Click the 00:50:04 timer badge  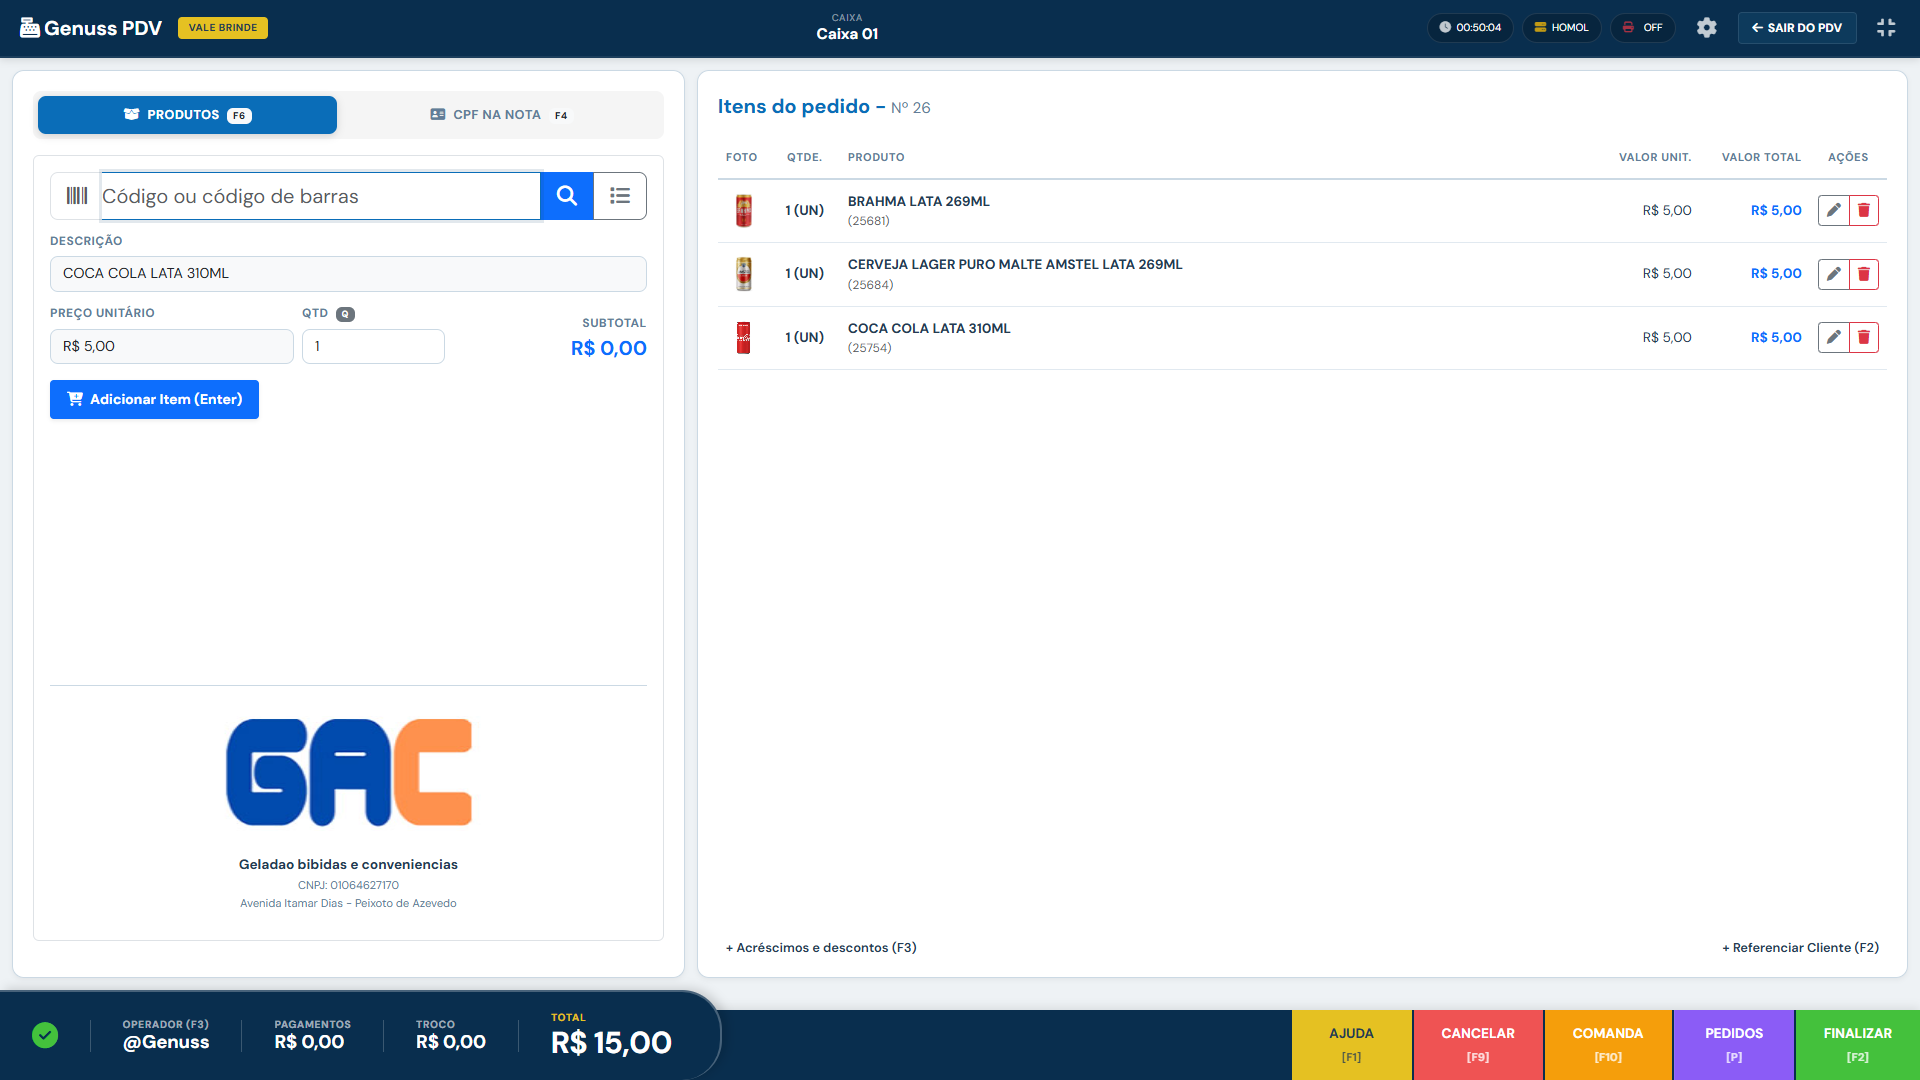(x=1470, y=28)
